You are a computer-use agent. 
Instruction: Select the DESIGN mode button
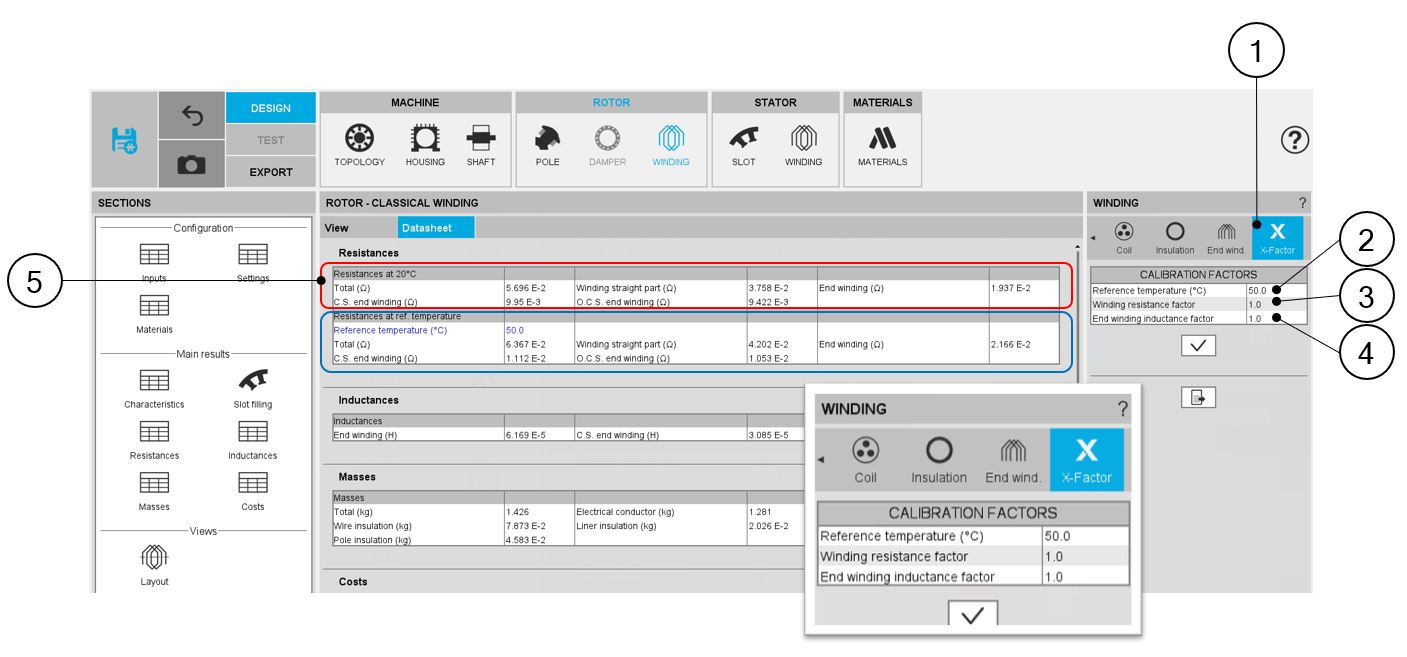point(270,108)
